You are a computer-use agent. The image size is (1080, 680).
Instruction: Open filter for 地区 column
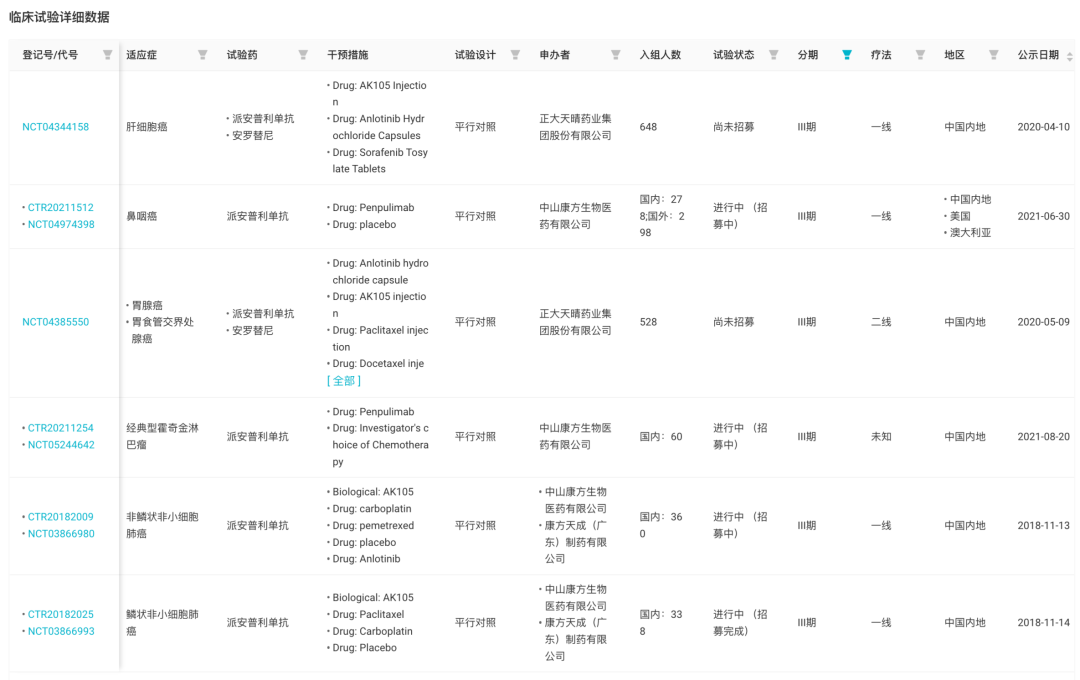tap(994, 55)
